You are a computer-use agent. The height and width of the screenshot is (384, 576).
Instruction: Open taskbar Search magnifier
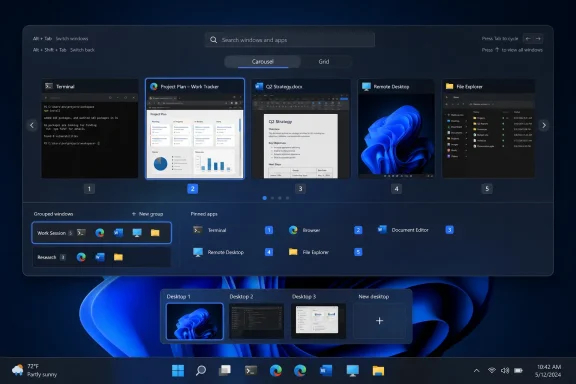click(201, 371)
